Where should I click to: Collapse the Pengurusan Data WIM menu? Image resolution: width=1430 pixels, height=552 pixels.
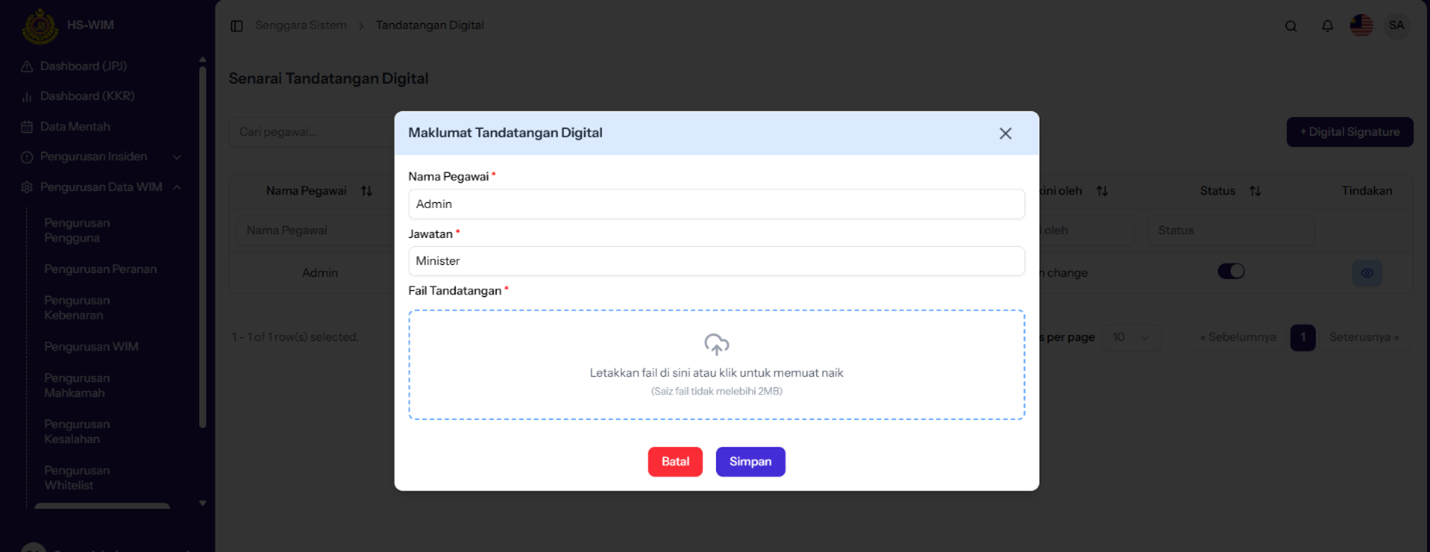click(177, 187)
